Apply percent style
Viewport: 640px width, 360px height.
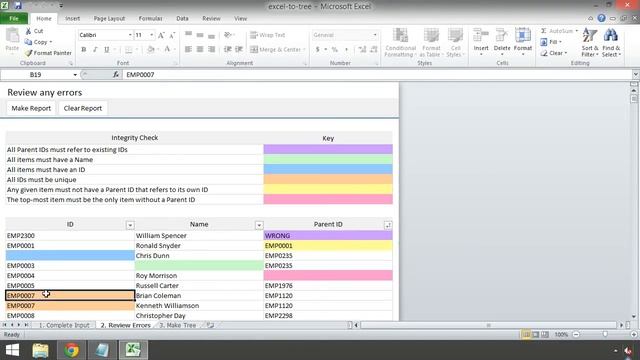tap(335, 49)
